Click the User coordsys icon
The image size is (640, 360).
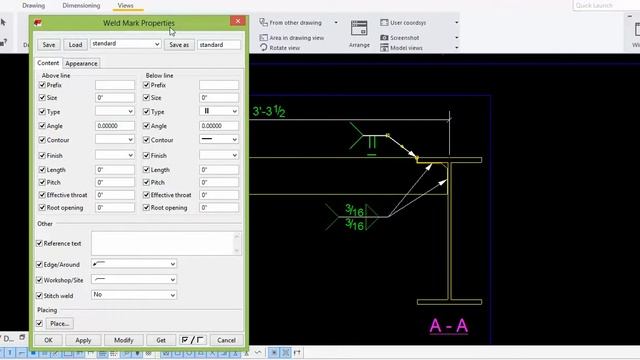[x=384, y=22]
